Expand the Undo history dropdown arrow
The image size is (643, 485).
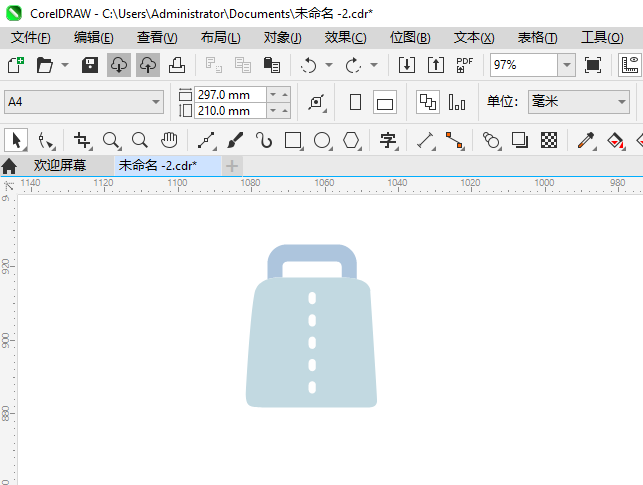click(x=329, y=65)
